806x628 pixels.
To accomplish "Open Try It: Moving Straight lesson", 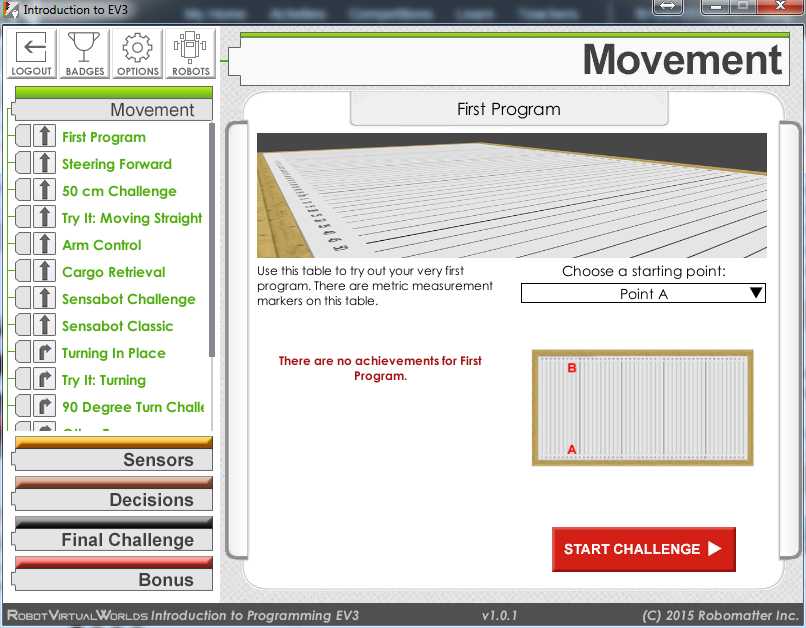I will pos(132,218).
